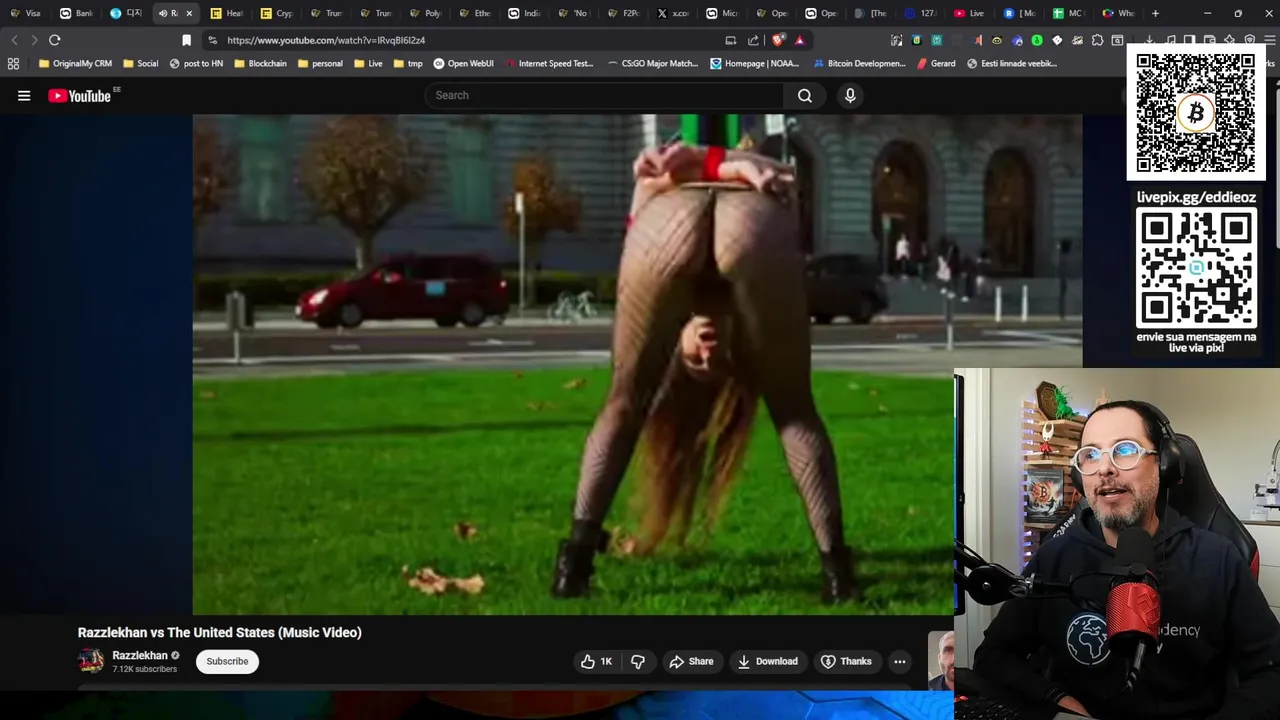Open a new browser tab
This screenshot has height=720, width=1280.
pyautogui.click(x=1155, y=13)
